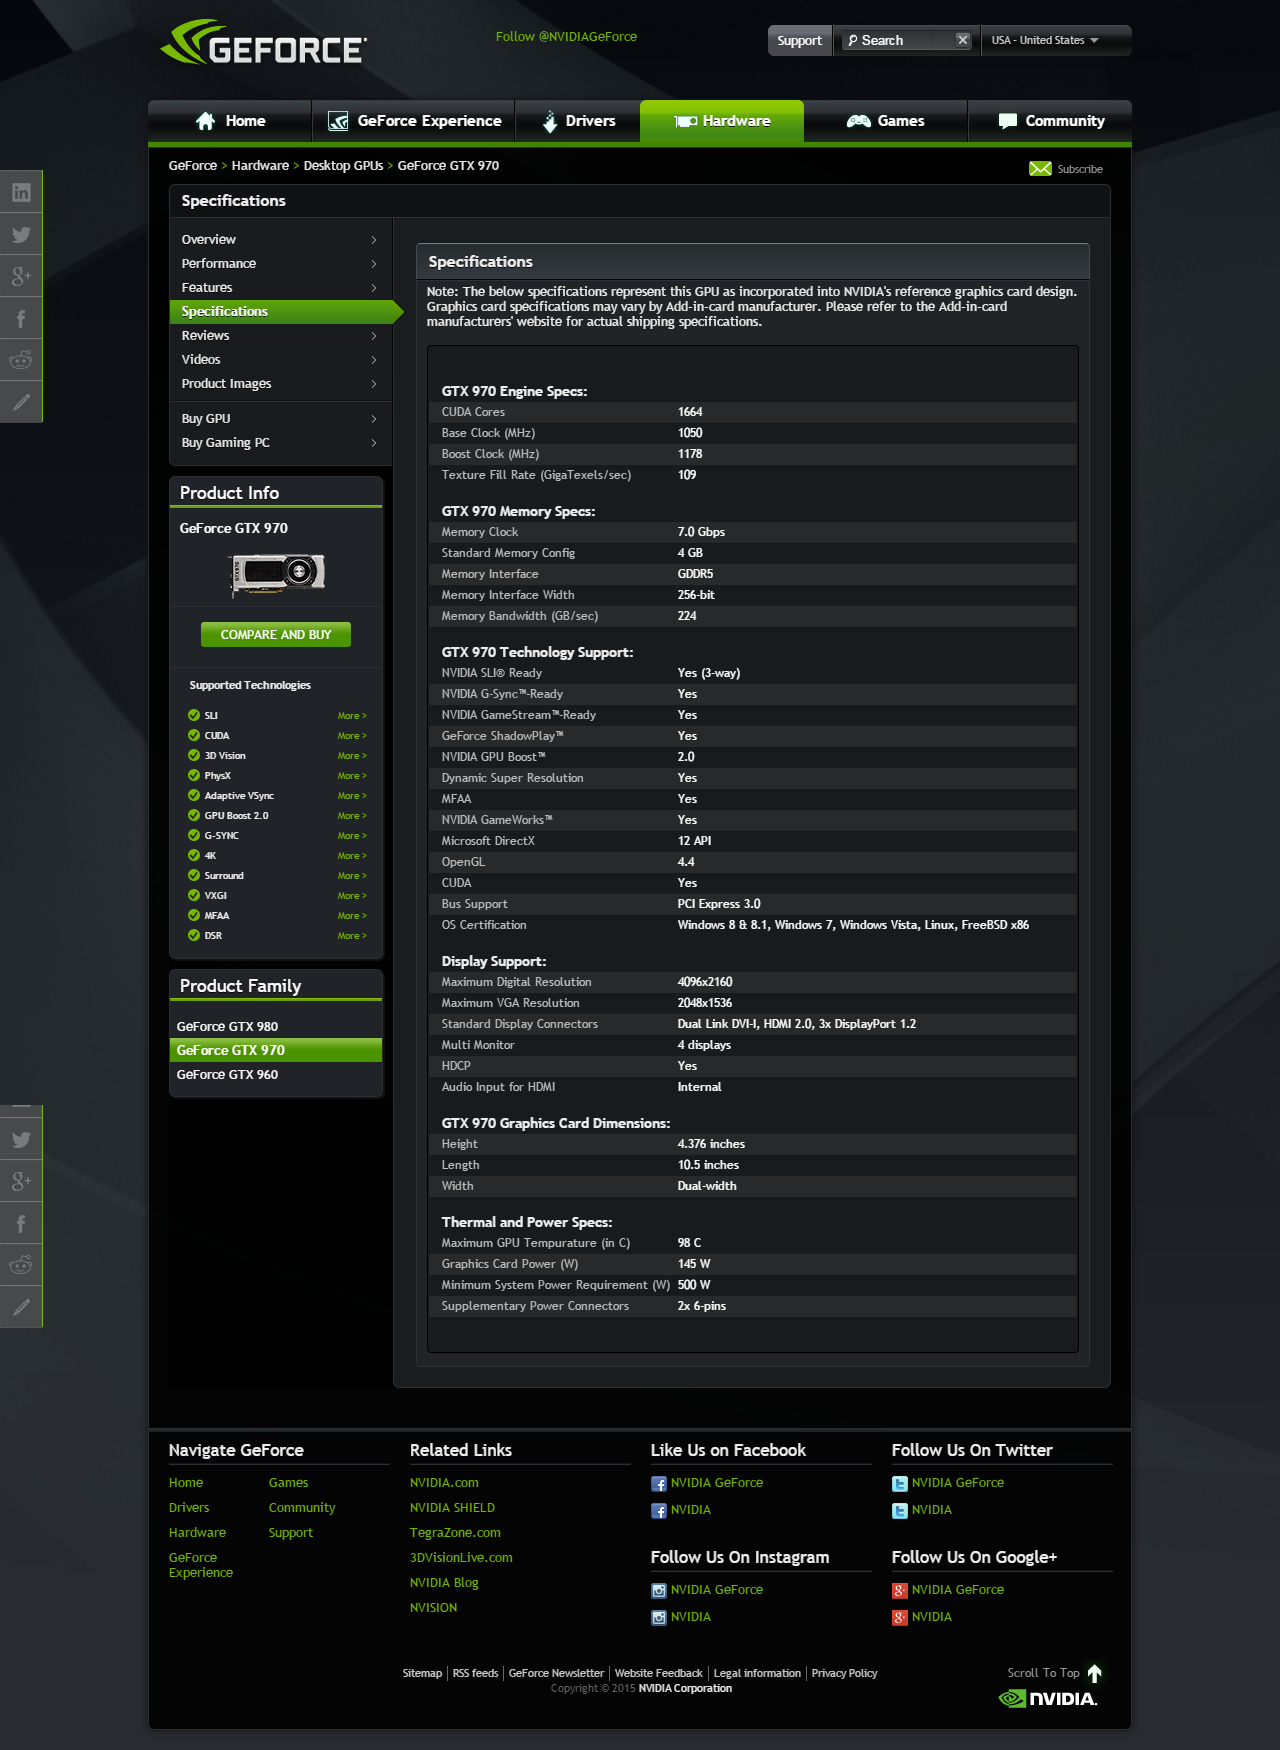Click the Google+ icon beside NVIDIA GeForce in the footer
The image size is (1280, 1750).
[899, 1591]
